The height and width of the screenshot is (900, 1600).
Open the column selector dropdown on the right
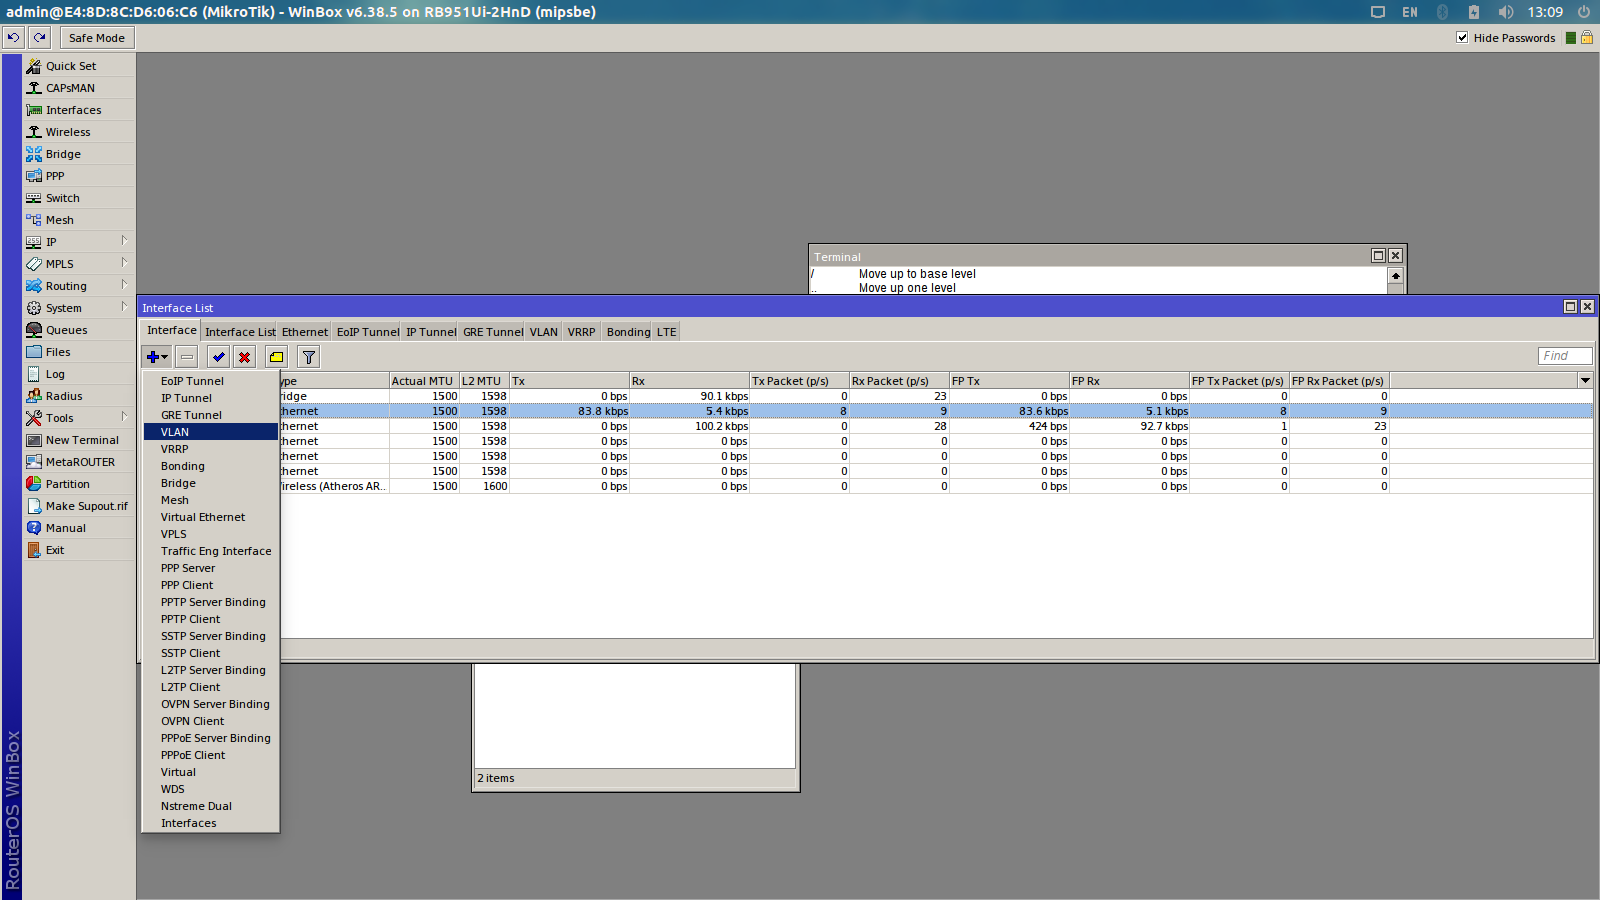(x=1585, y=380)
